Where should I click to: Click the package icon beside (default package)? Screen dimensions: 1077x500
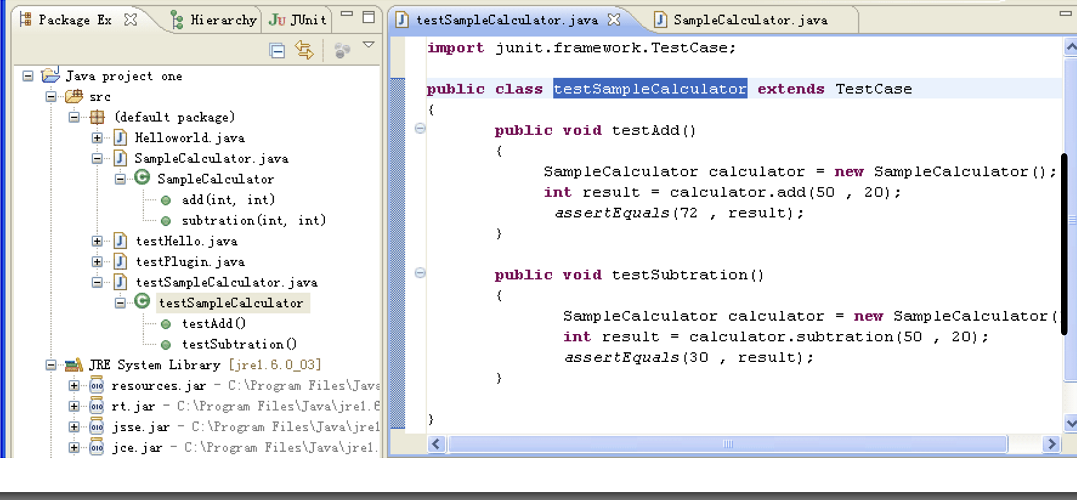98,117
